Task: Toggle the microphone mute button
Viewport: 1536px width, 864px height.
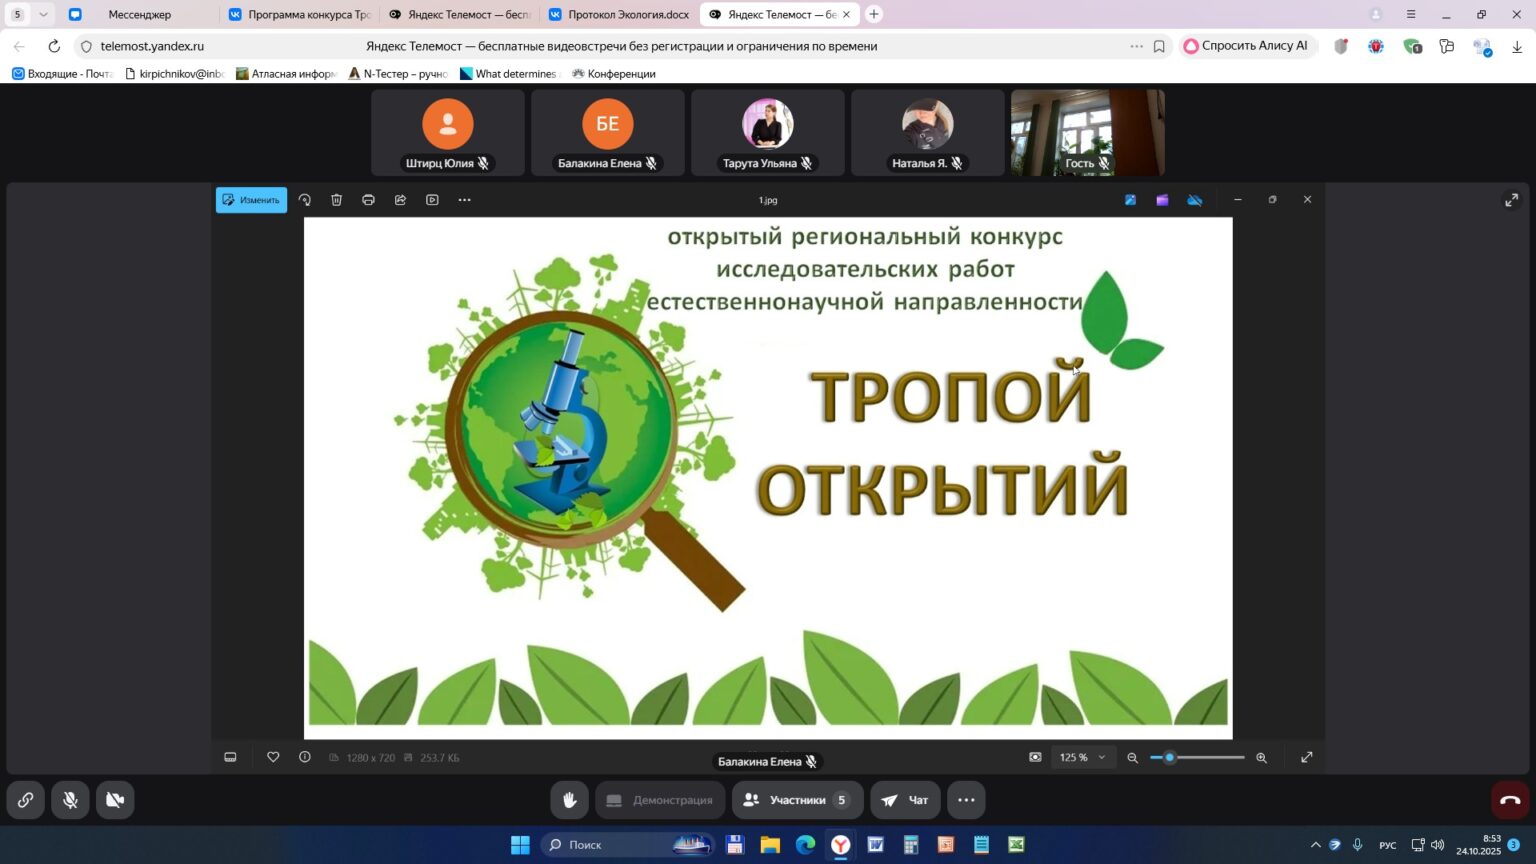Action: (70, 800)
